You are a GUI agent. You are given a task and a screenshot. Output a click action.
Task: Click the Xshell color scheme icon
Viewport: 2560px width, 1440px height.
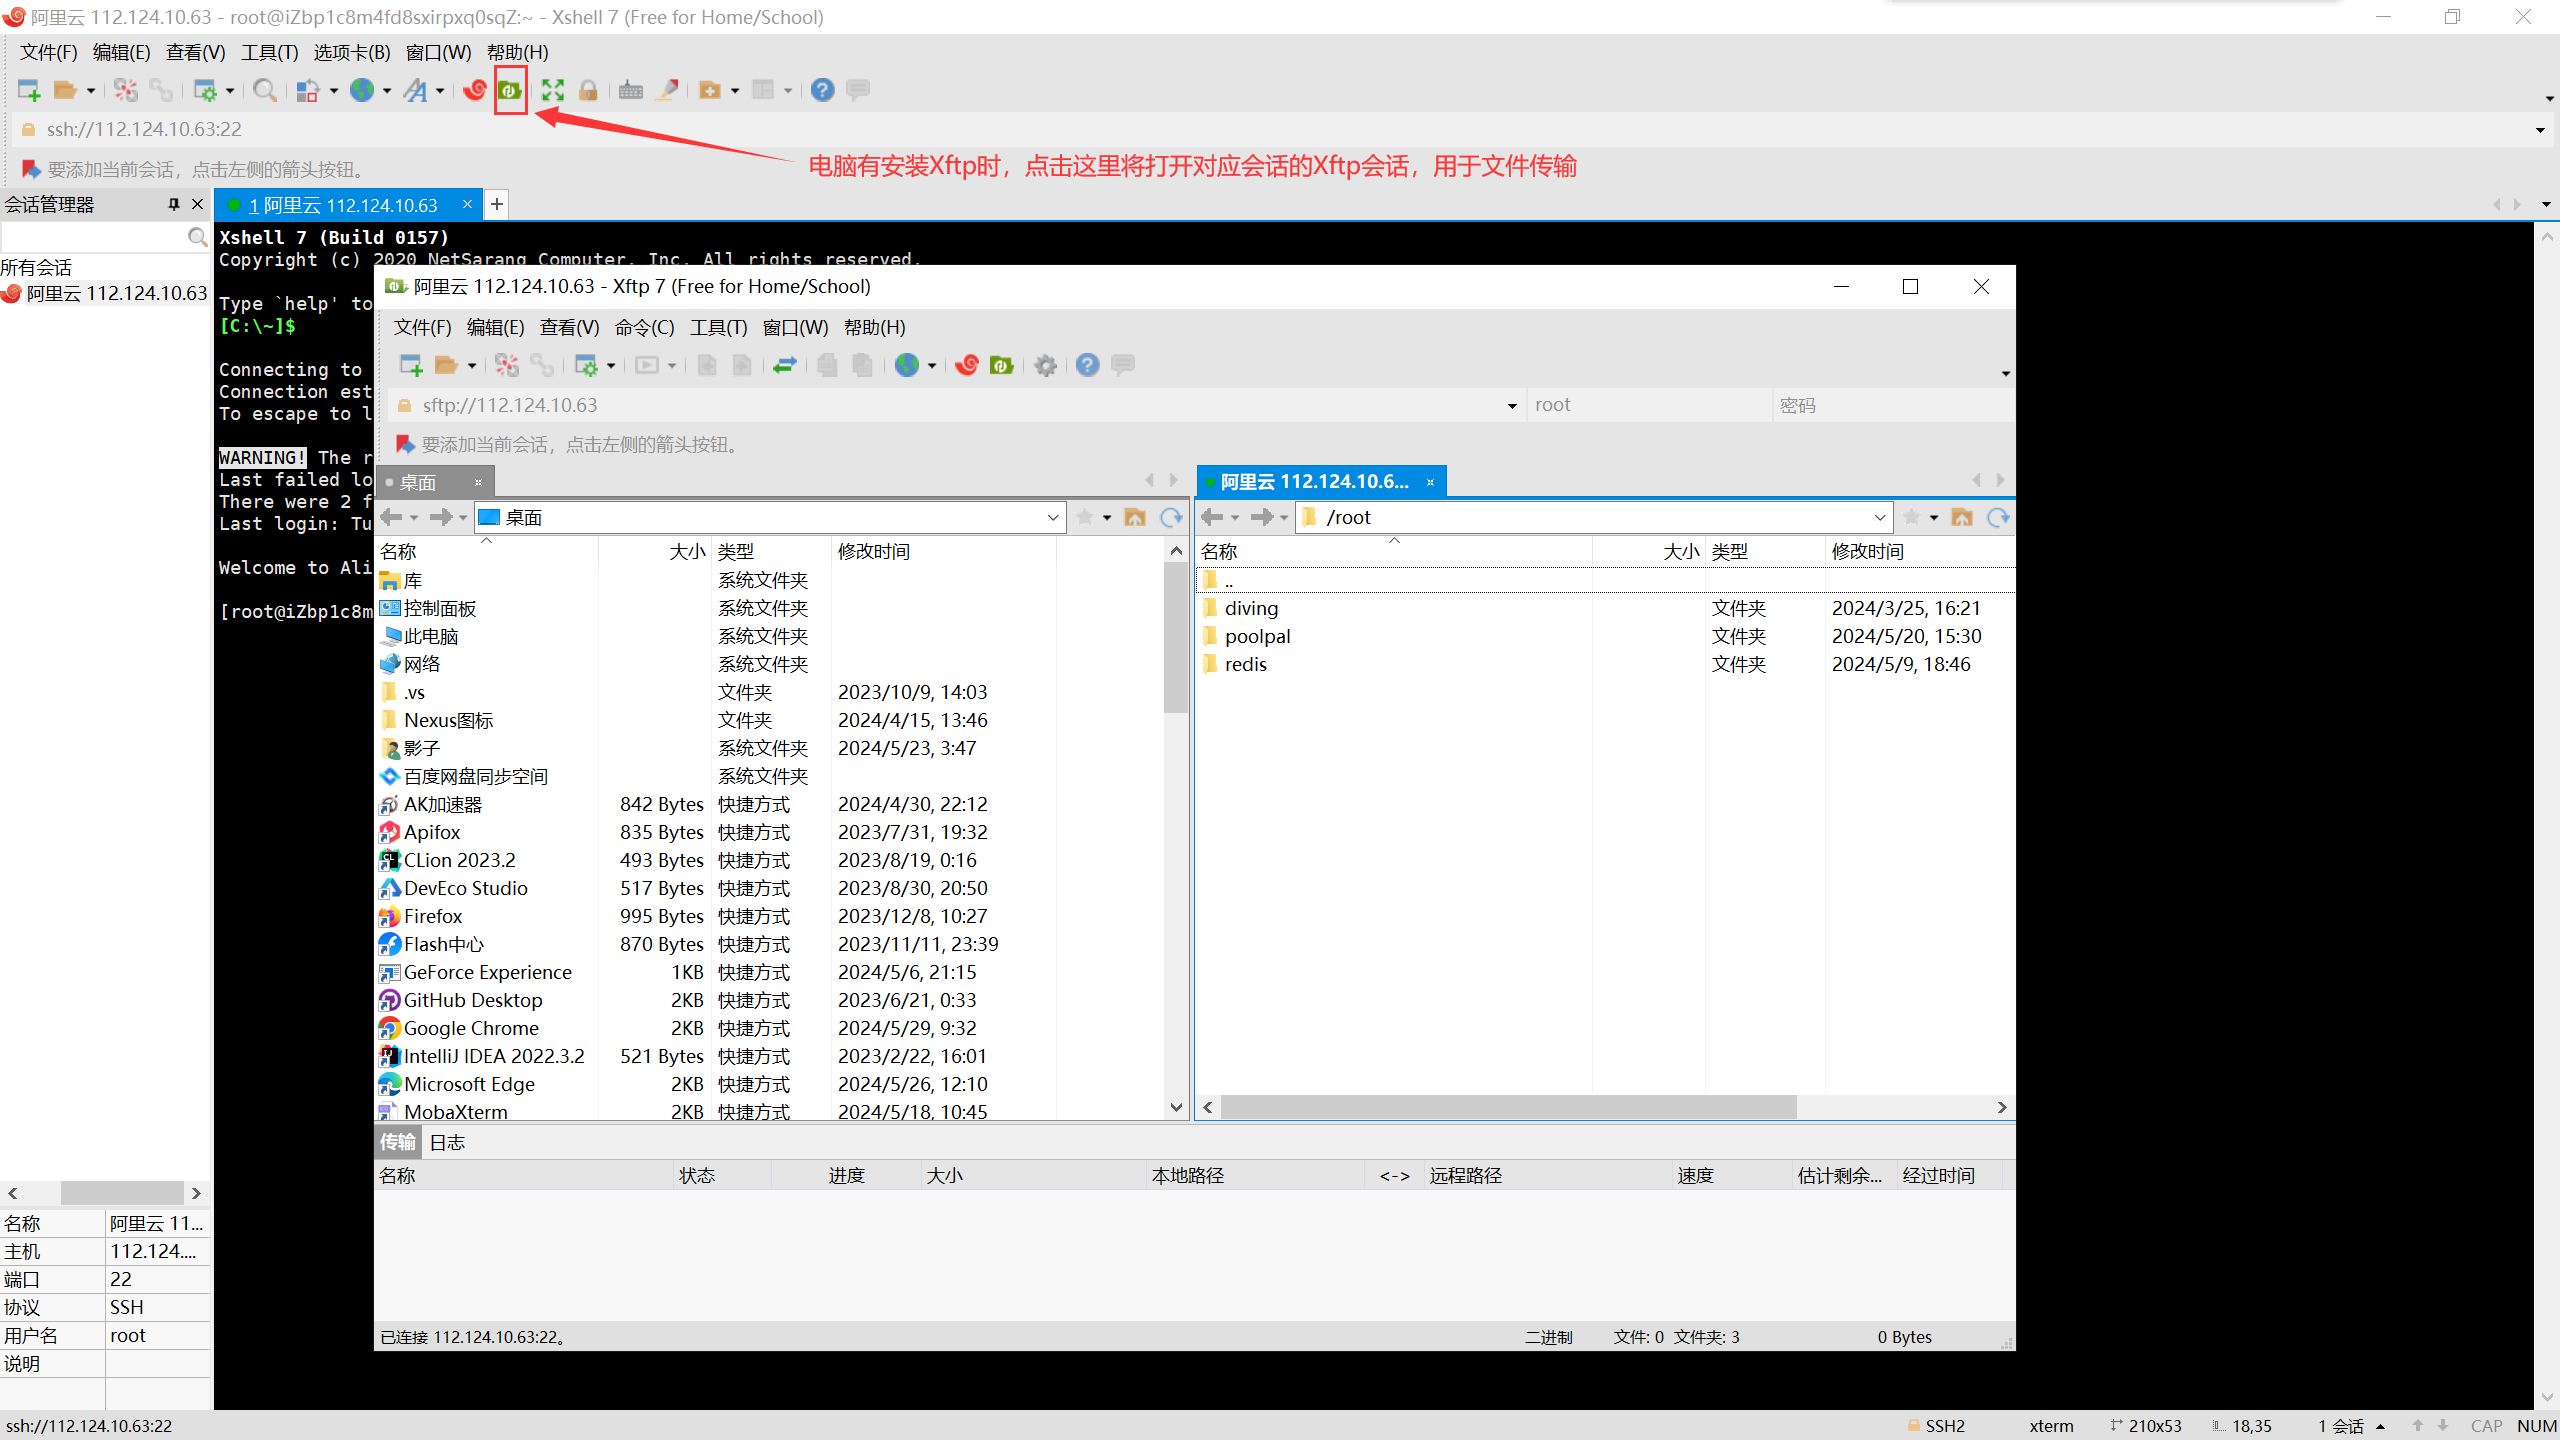click(x=308, y=91)
